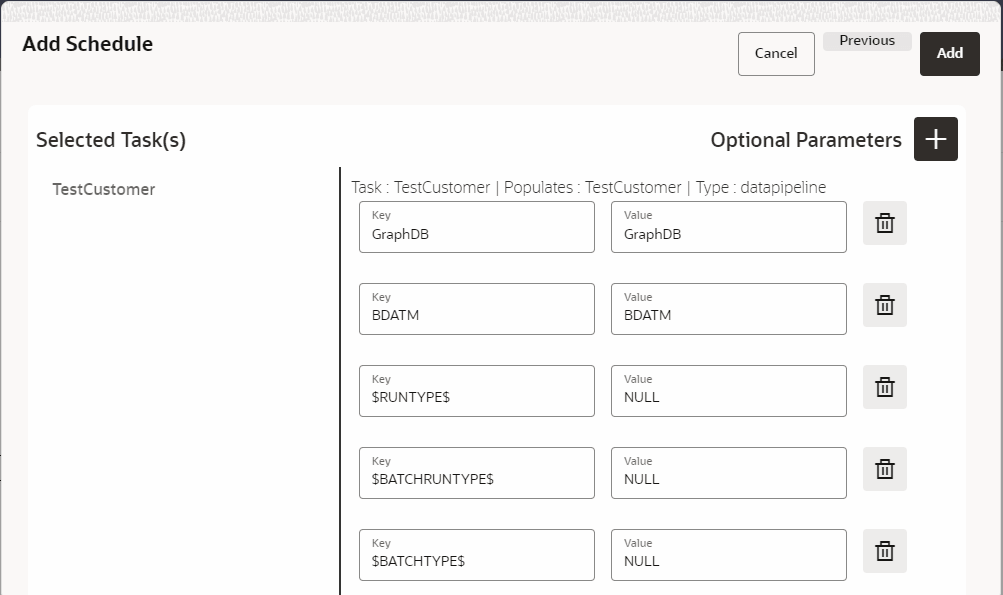1003x595 pixels.
Task: Click the NULL value field for $BATCHTYPE$
Action: [x=728, y=562]
